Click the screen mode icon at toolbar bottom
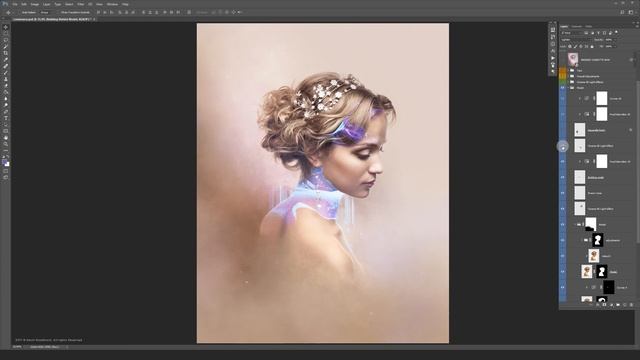Image resolution: width=640 pixels, height=360 pixels. (6, 178)
